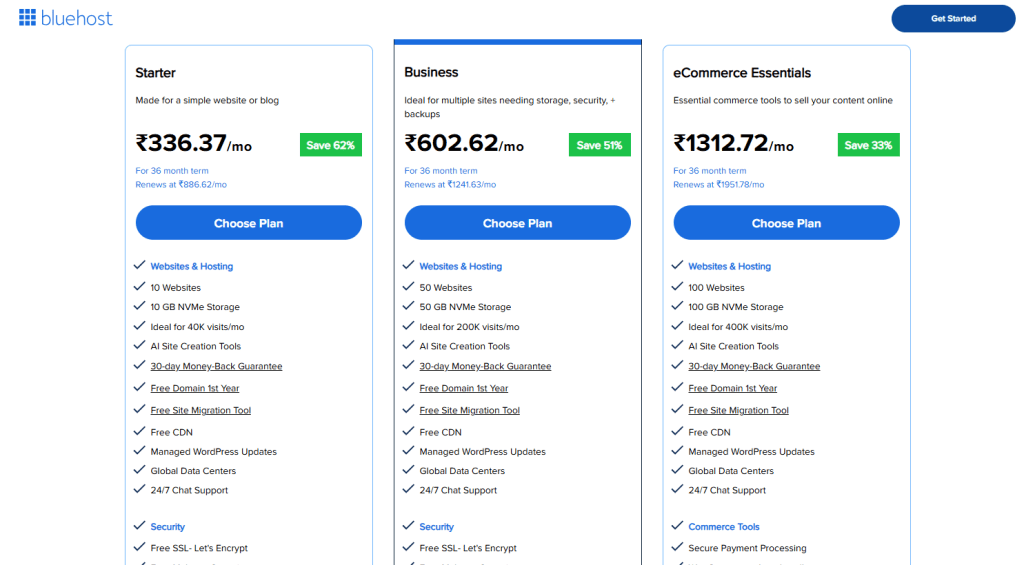This screenshot has height=565, width=1024.
Task: Click checkmark beside Starter Security heading
Action: pos(139,526)
